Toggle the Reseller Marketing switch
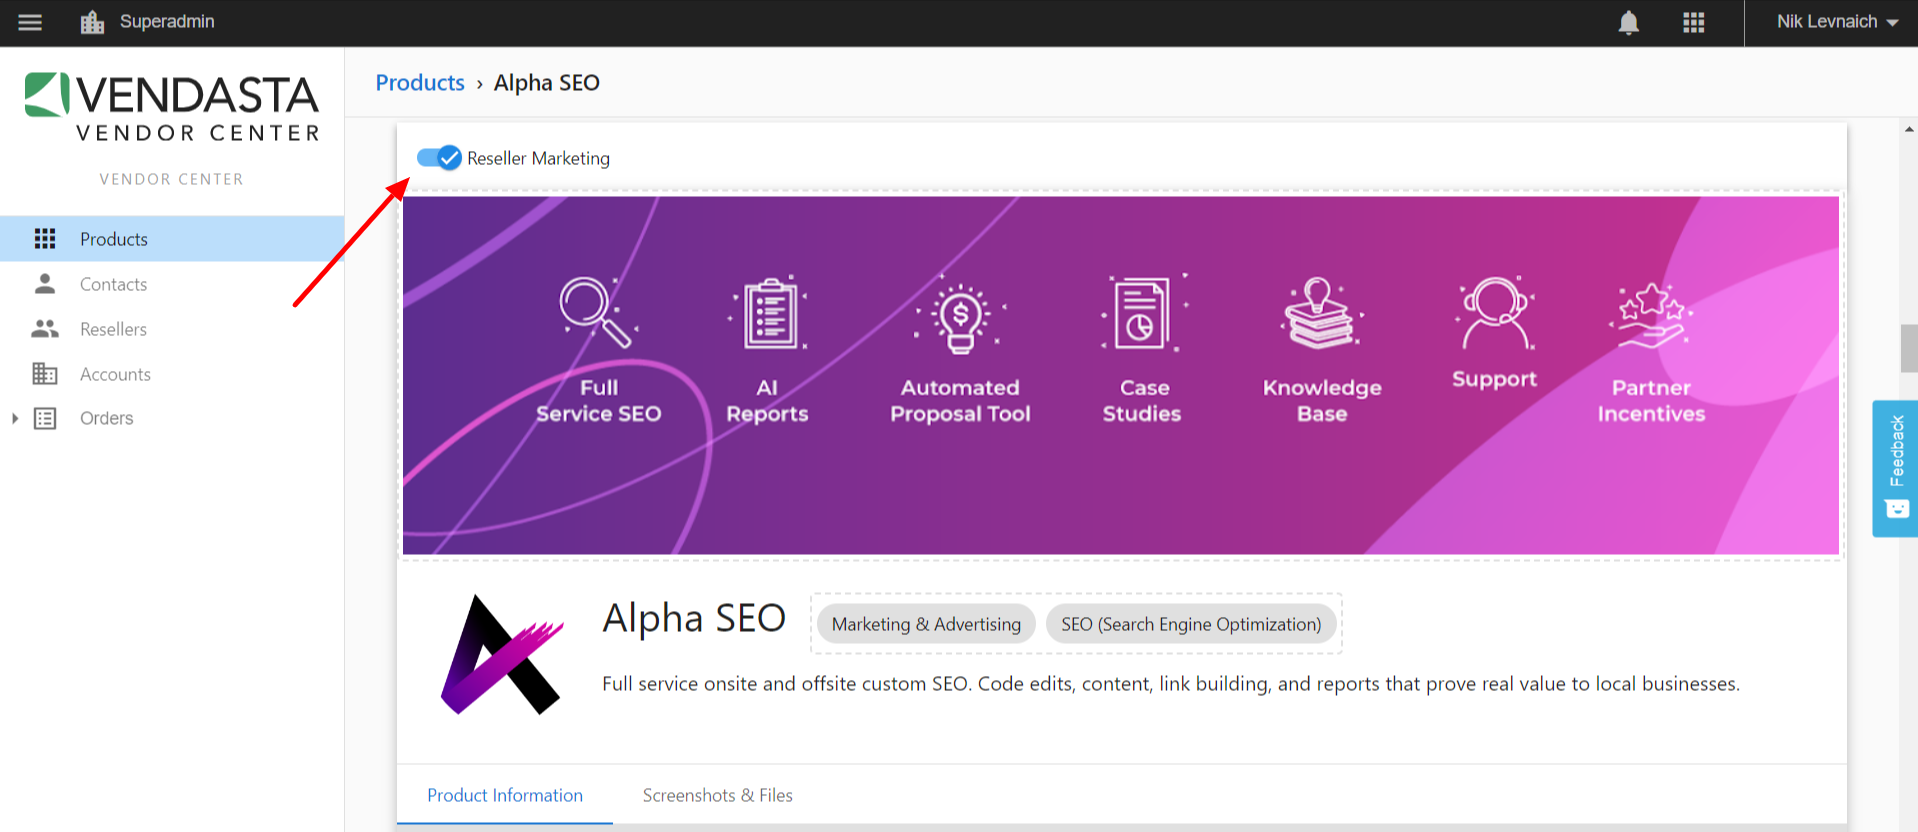1918x832 pixels. pyautogui.click(x=439, y=158)
